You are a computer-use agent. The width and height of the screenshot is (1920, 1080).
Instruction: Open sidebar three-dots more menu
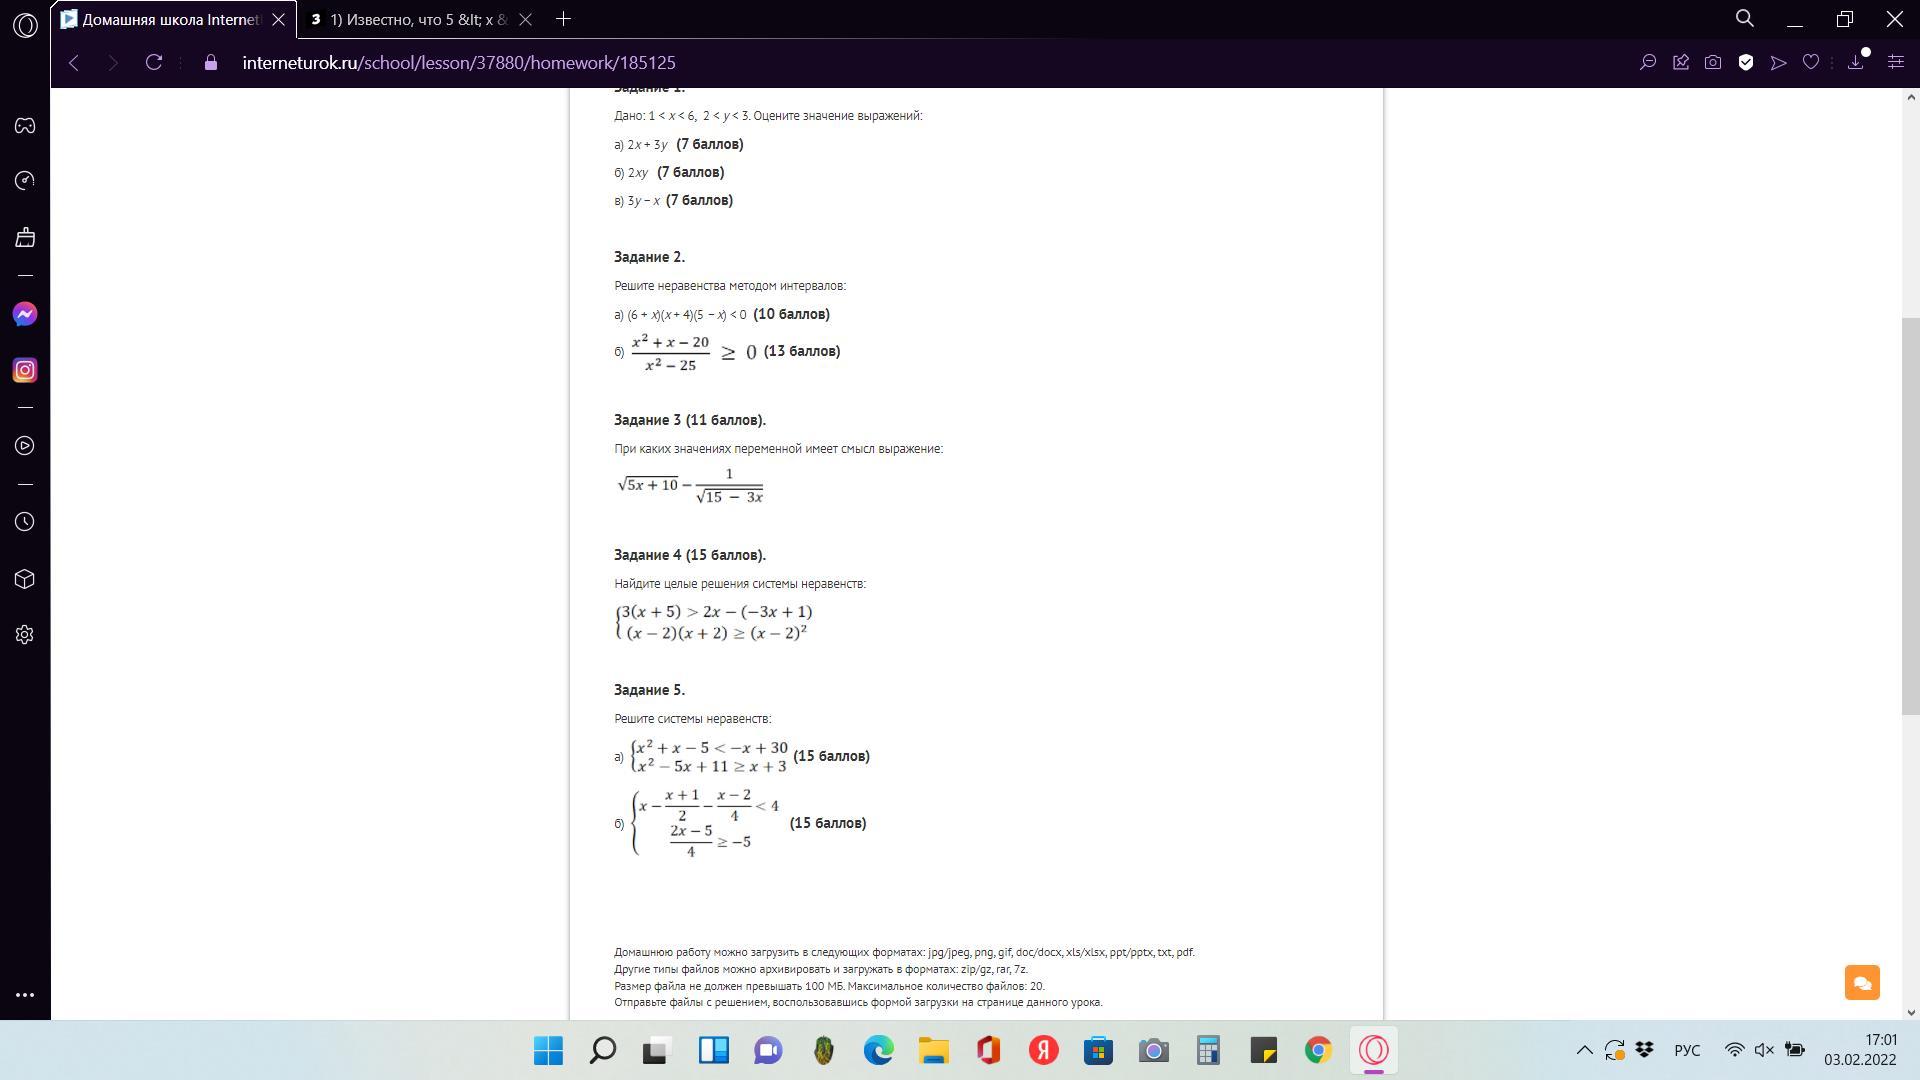coord(25,995)
